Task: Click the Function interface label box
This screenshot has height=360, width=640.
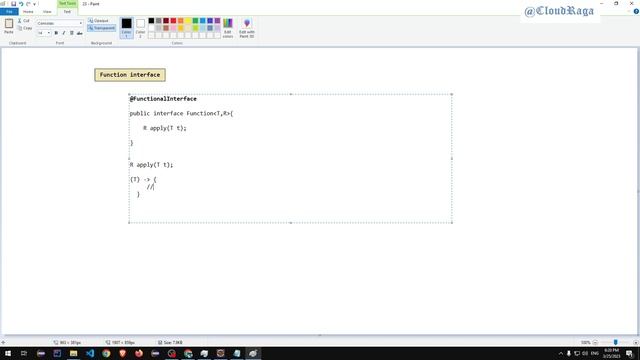Action: point(130,75)
